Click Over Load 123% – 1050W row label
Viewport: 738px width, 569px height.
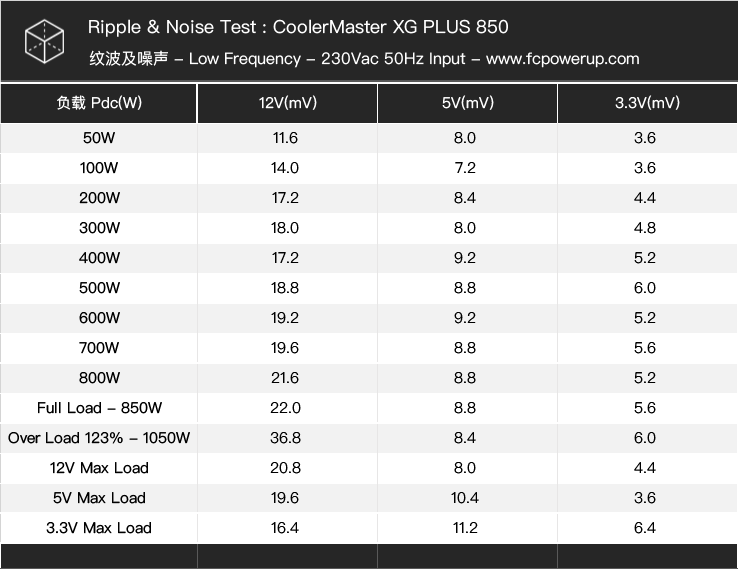(x=99, y=438)
